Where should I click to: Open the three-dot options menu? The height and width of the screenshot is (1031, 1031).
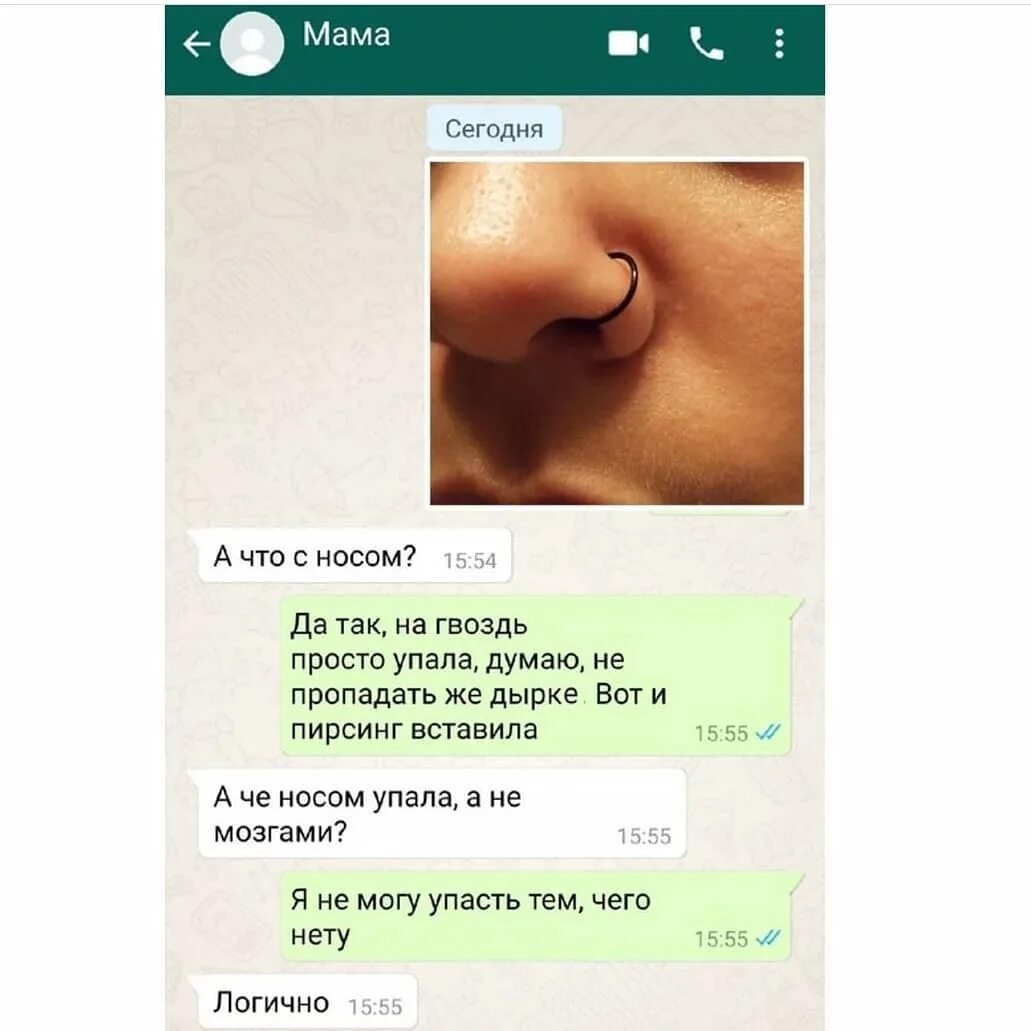[779, 44]
